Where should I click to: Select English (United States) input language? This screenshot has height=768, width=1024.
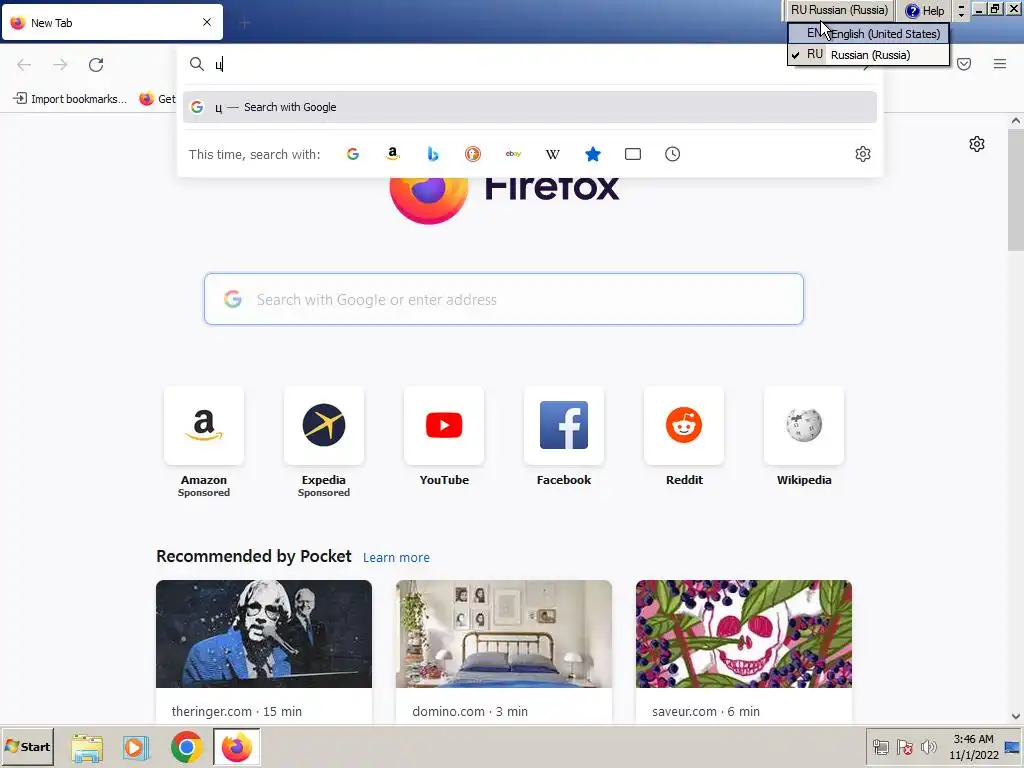[869, 33]
